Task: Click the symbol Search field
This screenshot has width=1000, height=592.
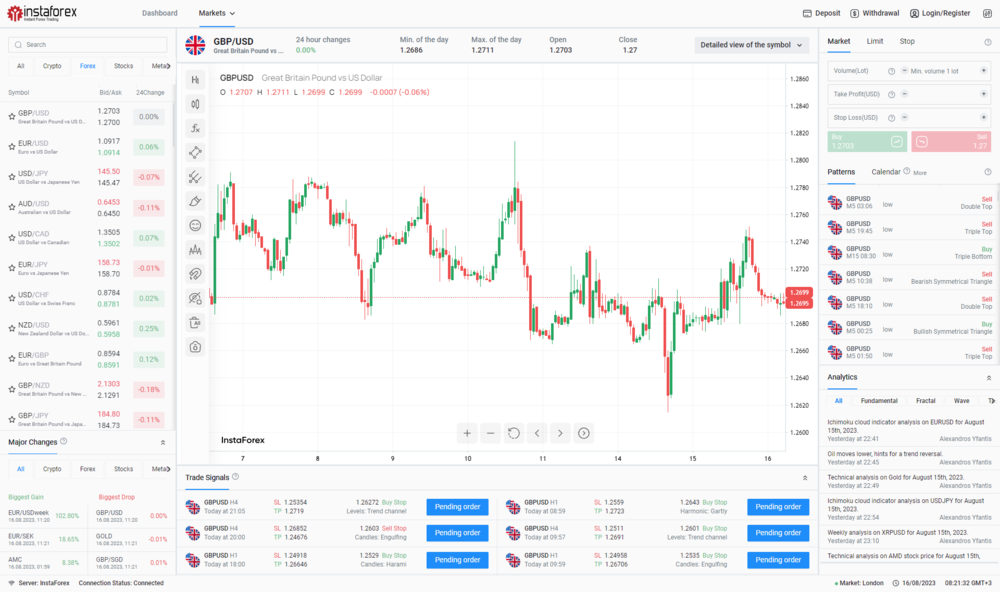Action: tap(88, 45)
